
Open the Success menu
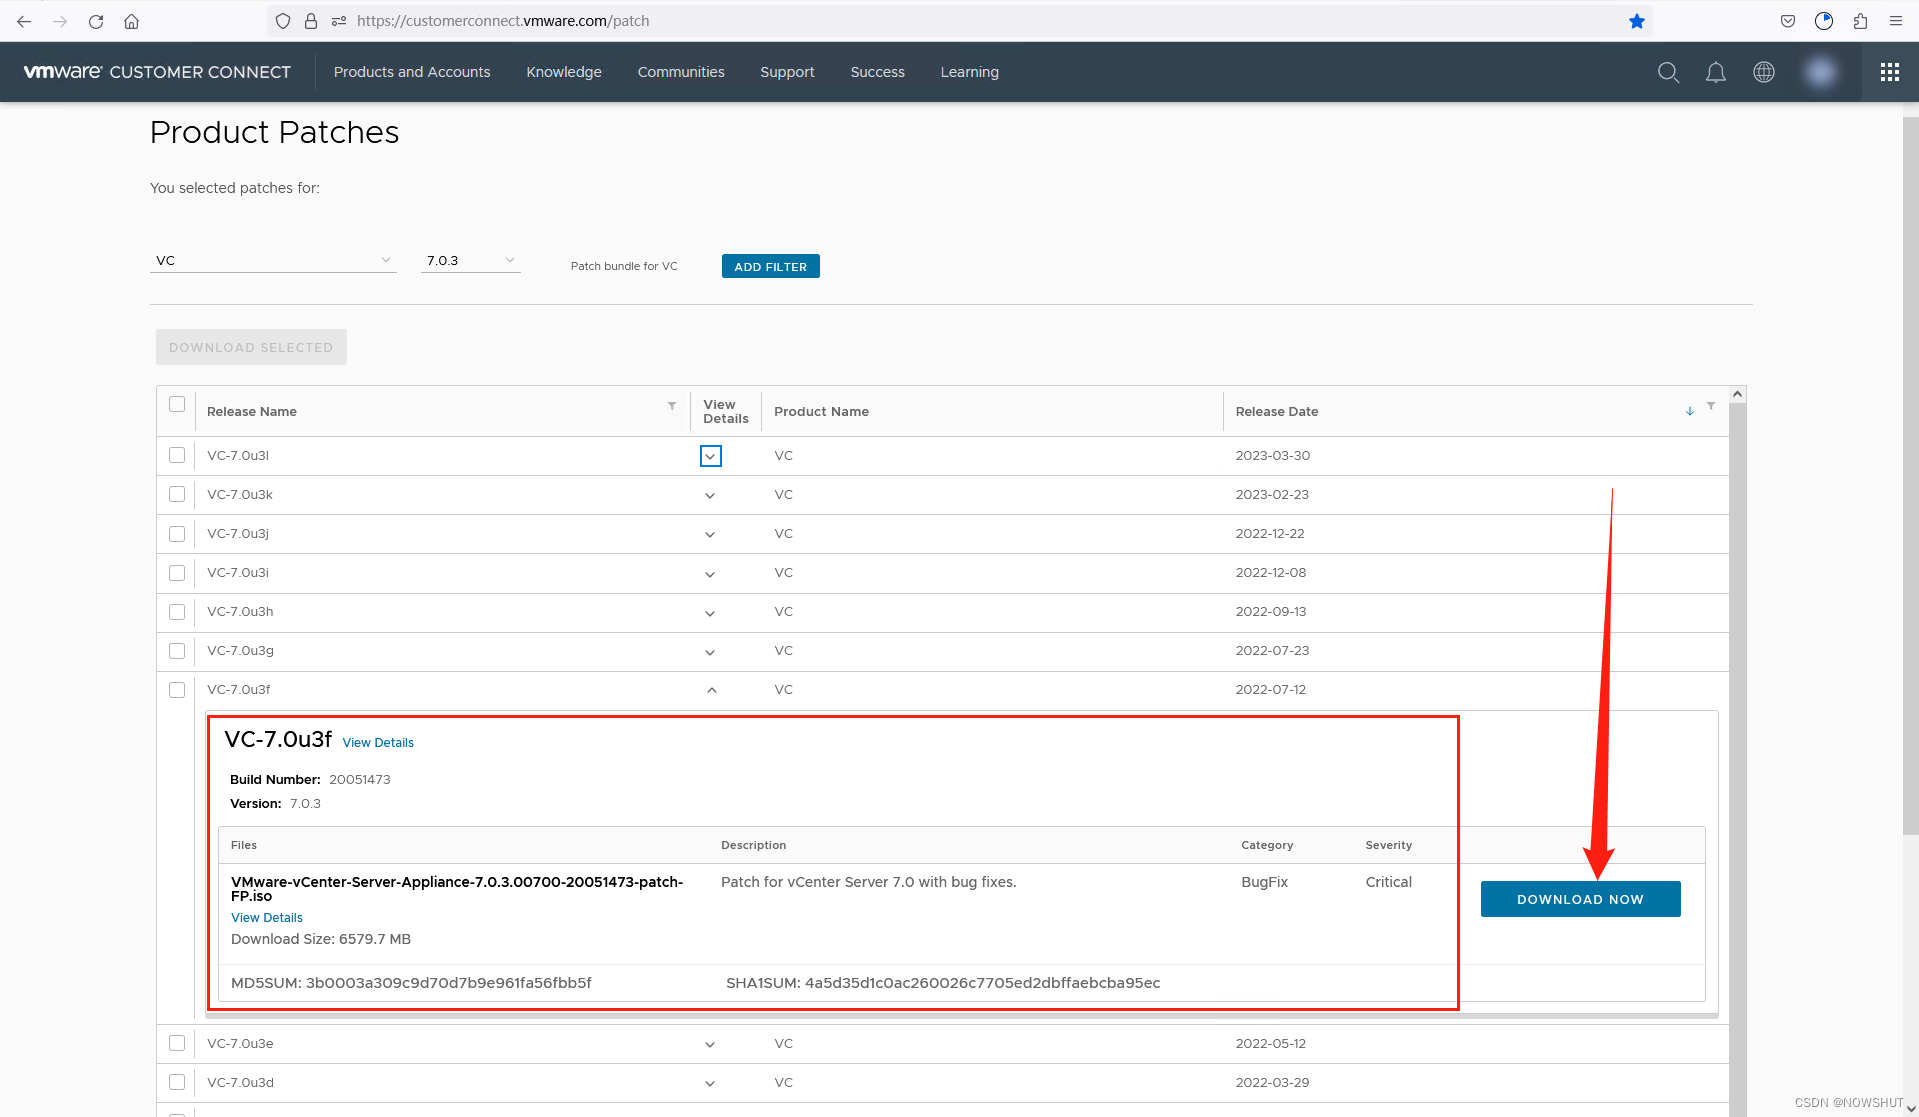tap(877, 72)
